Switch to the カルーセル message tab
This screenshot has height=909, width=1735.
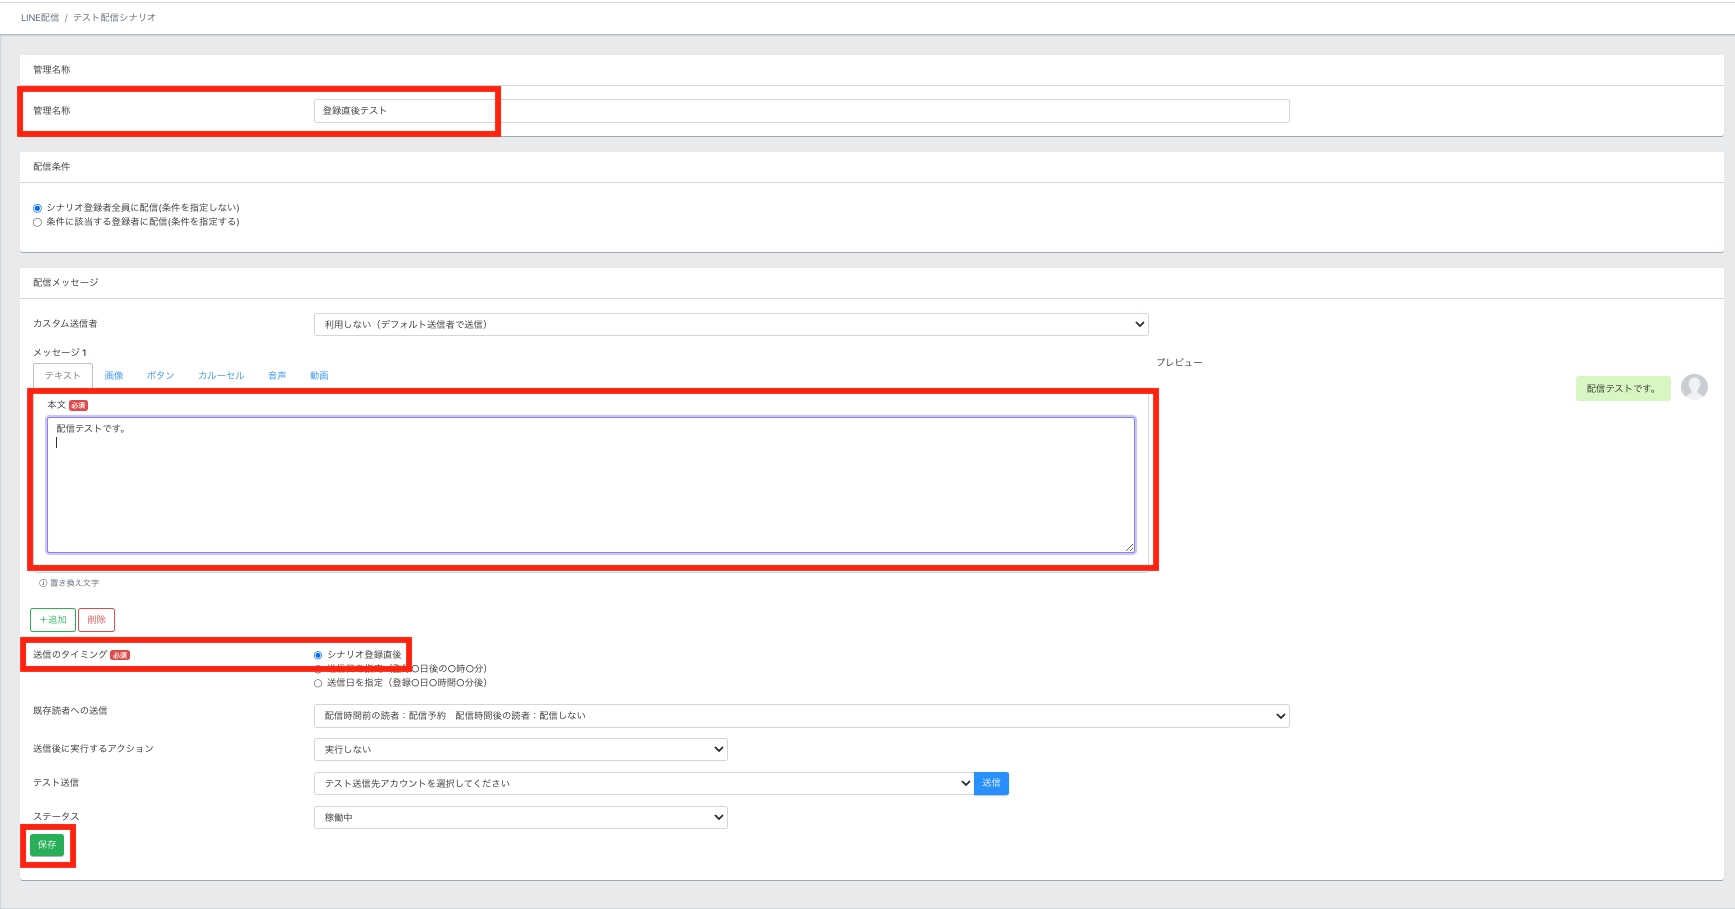[x=221, y=376]
